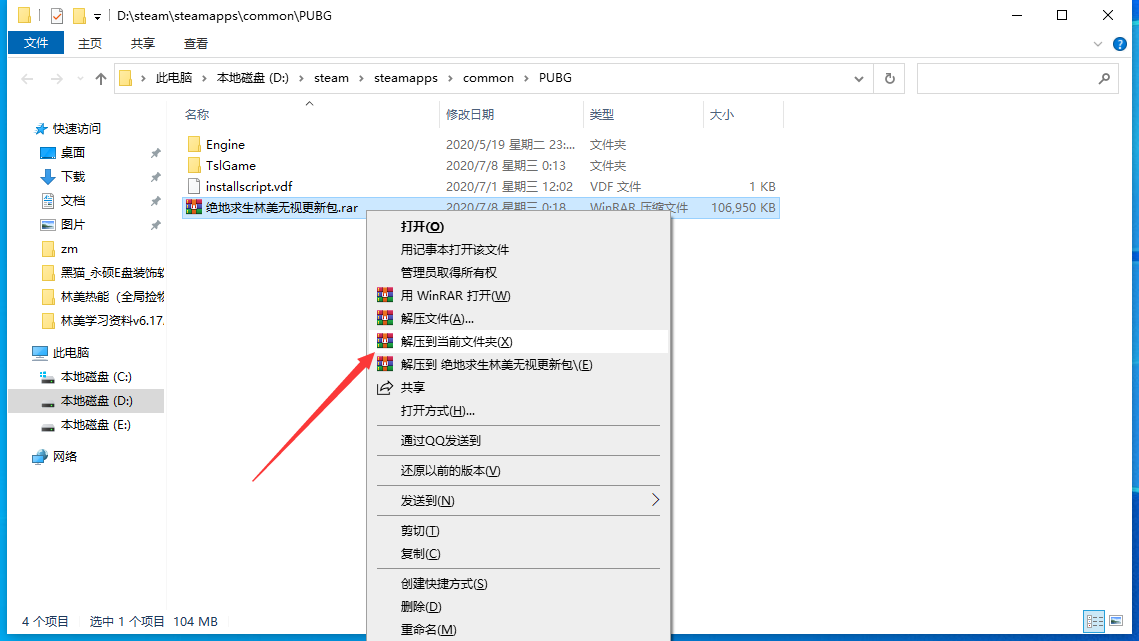1139x641 pixels.
Task: Choose 复制(C) from context menu
Action: click(519, 554)
